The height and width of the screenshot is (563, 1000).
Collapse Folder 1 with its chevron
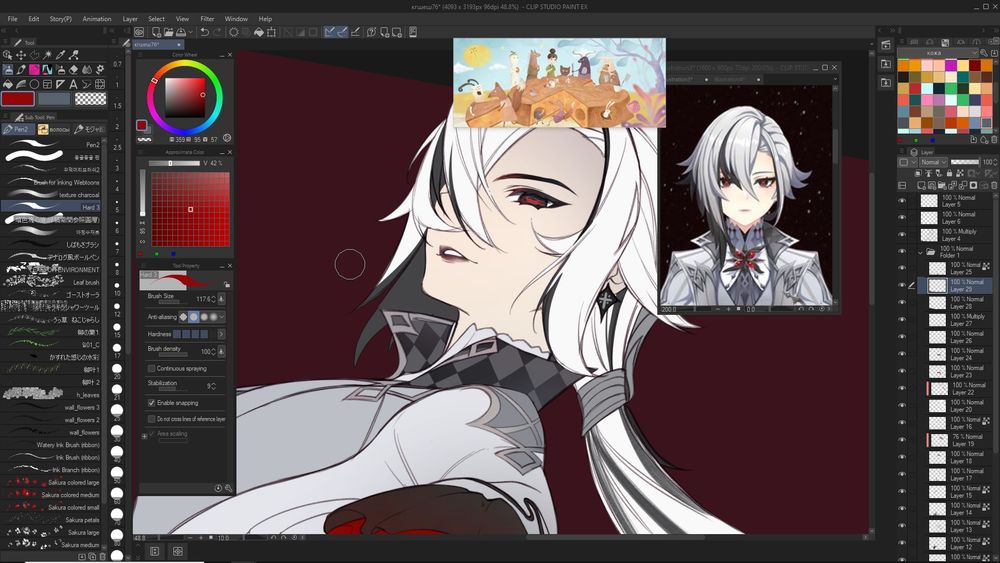point(920,252)
